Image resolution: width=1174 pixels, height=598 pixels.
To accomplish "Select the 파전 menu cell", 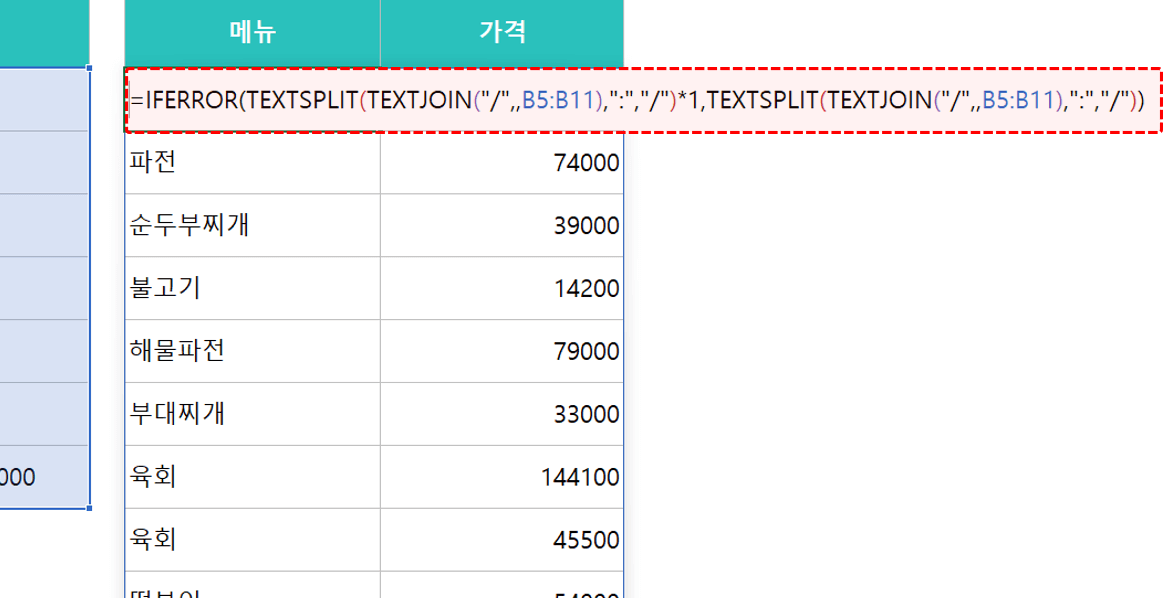I will (x=252, y=162).
